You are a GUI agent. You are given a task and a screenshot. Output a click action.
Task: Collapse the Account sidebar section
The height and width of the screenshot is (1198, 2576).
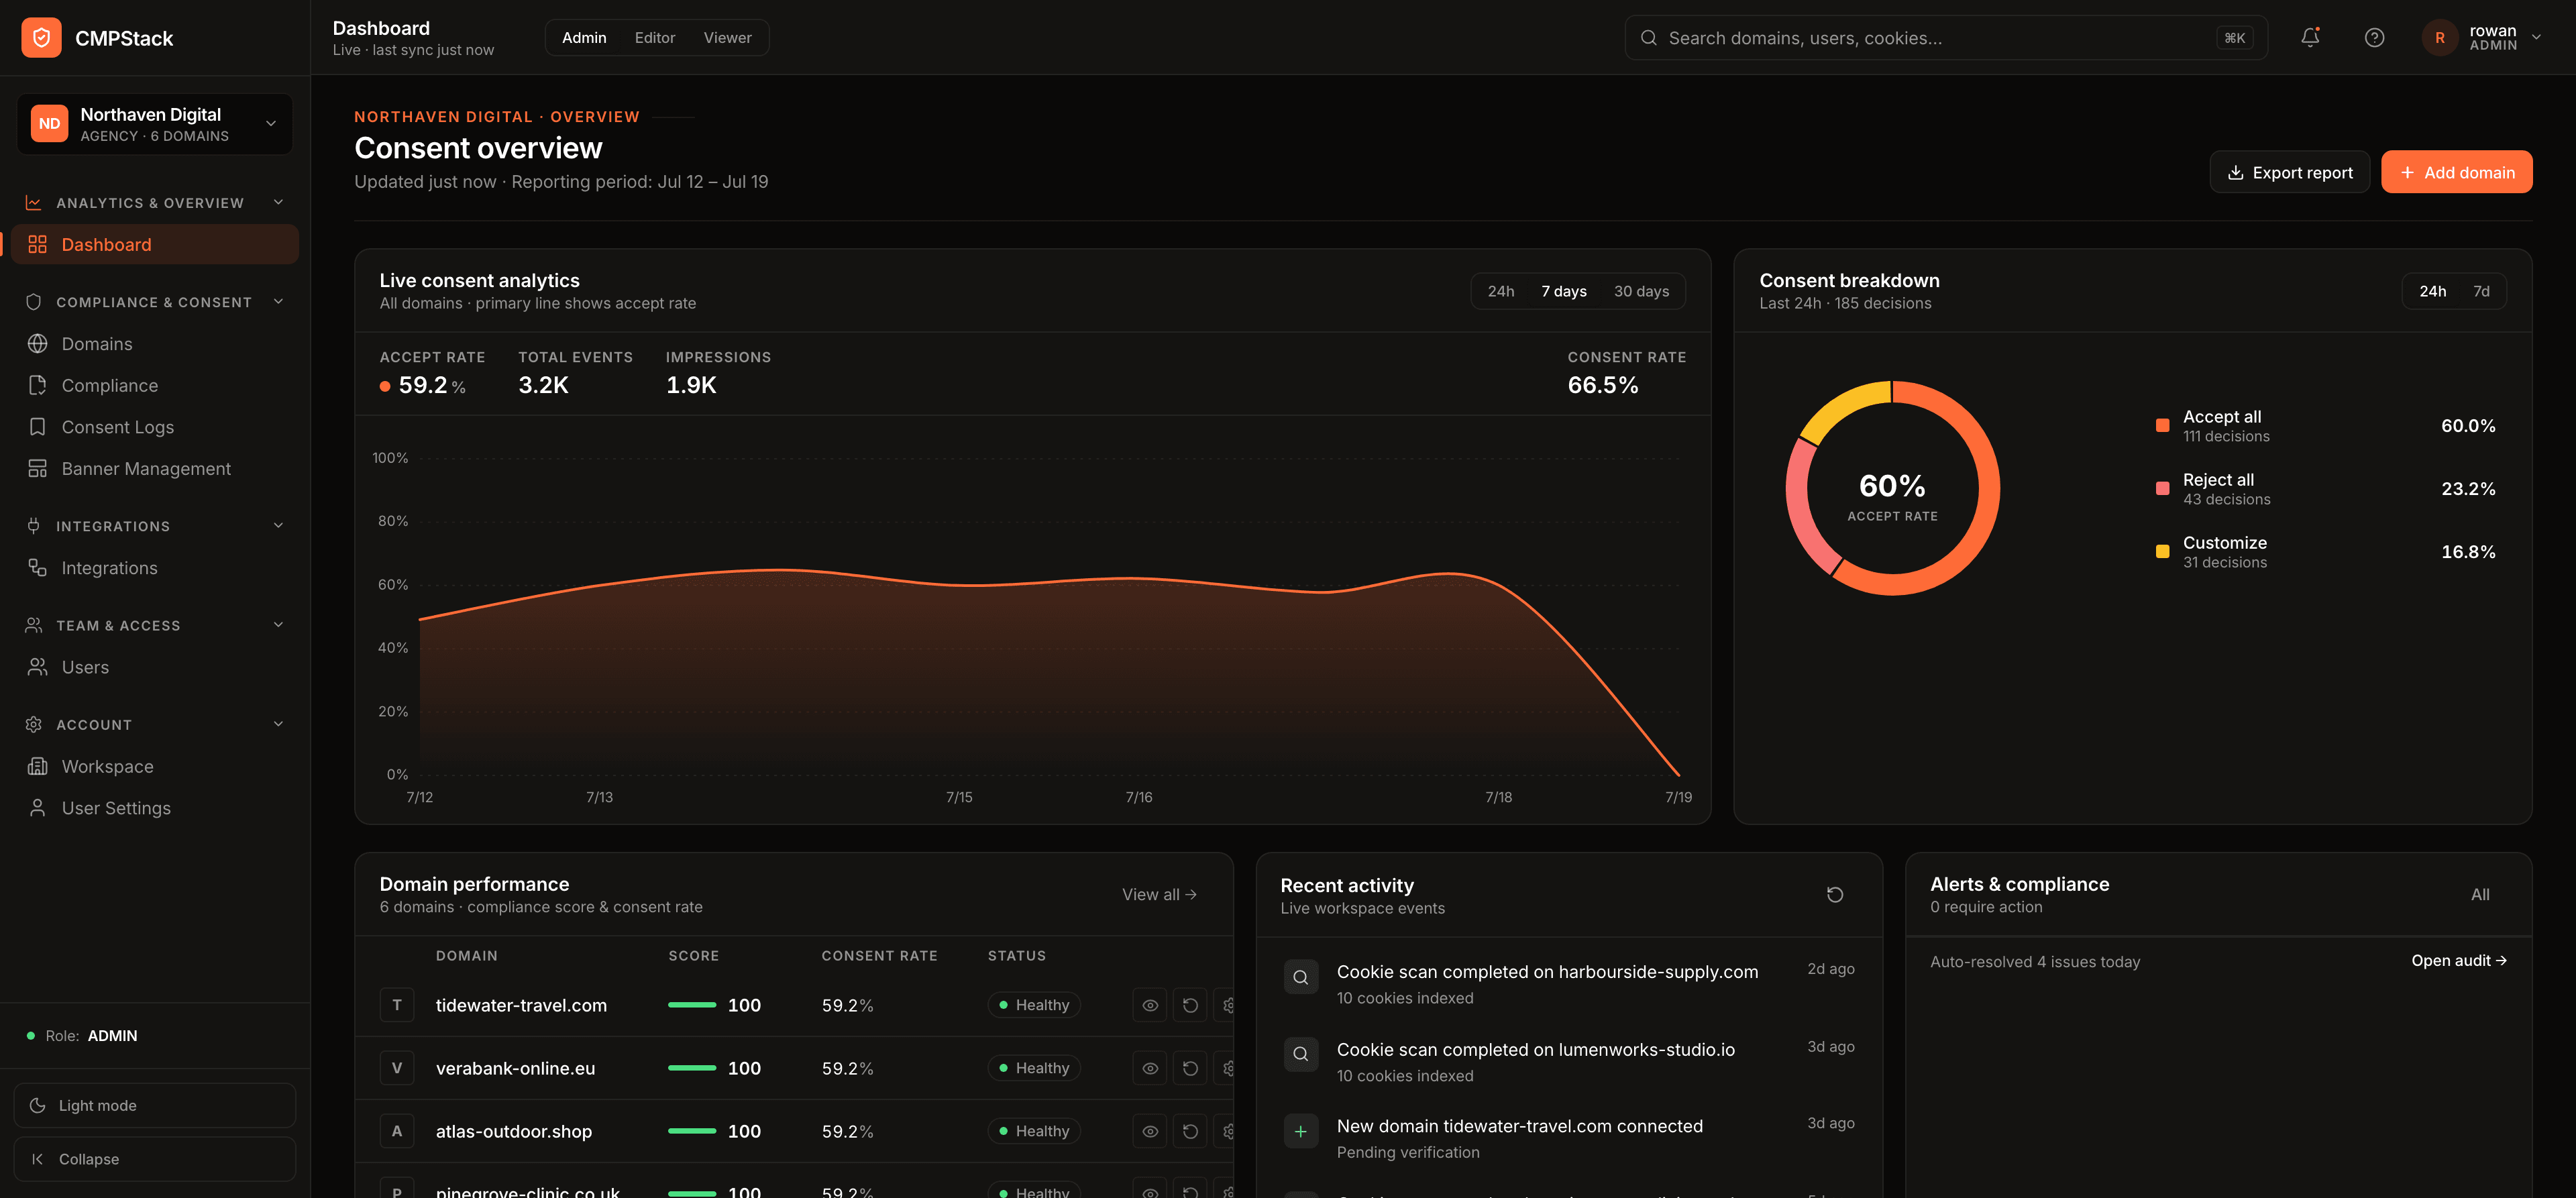[x=155, y=724]
